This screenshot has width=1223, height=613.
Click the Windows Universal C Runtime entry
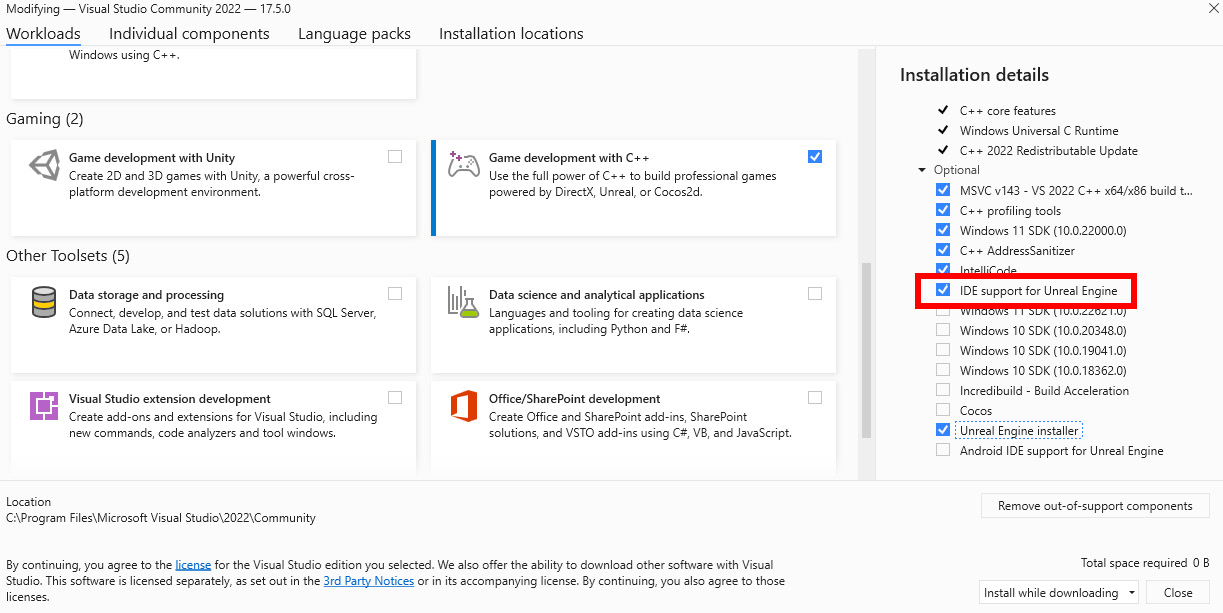coord(1039,131)
